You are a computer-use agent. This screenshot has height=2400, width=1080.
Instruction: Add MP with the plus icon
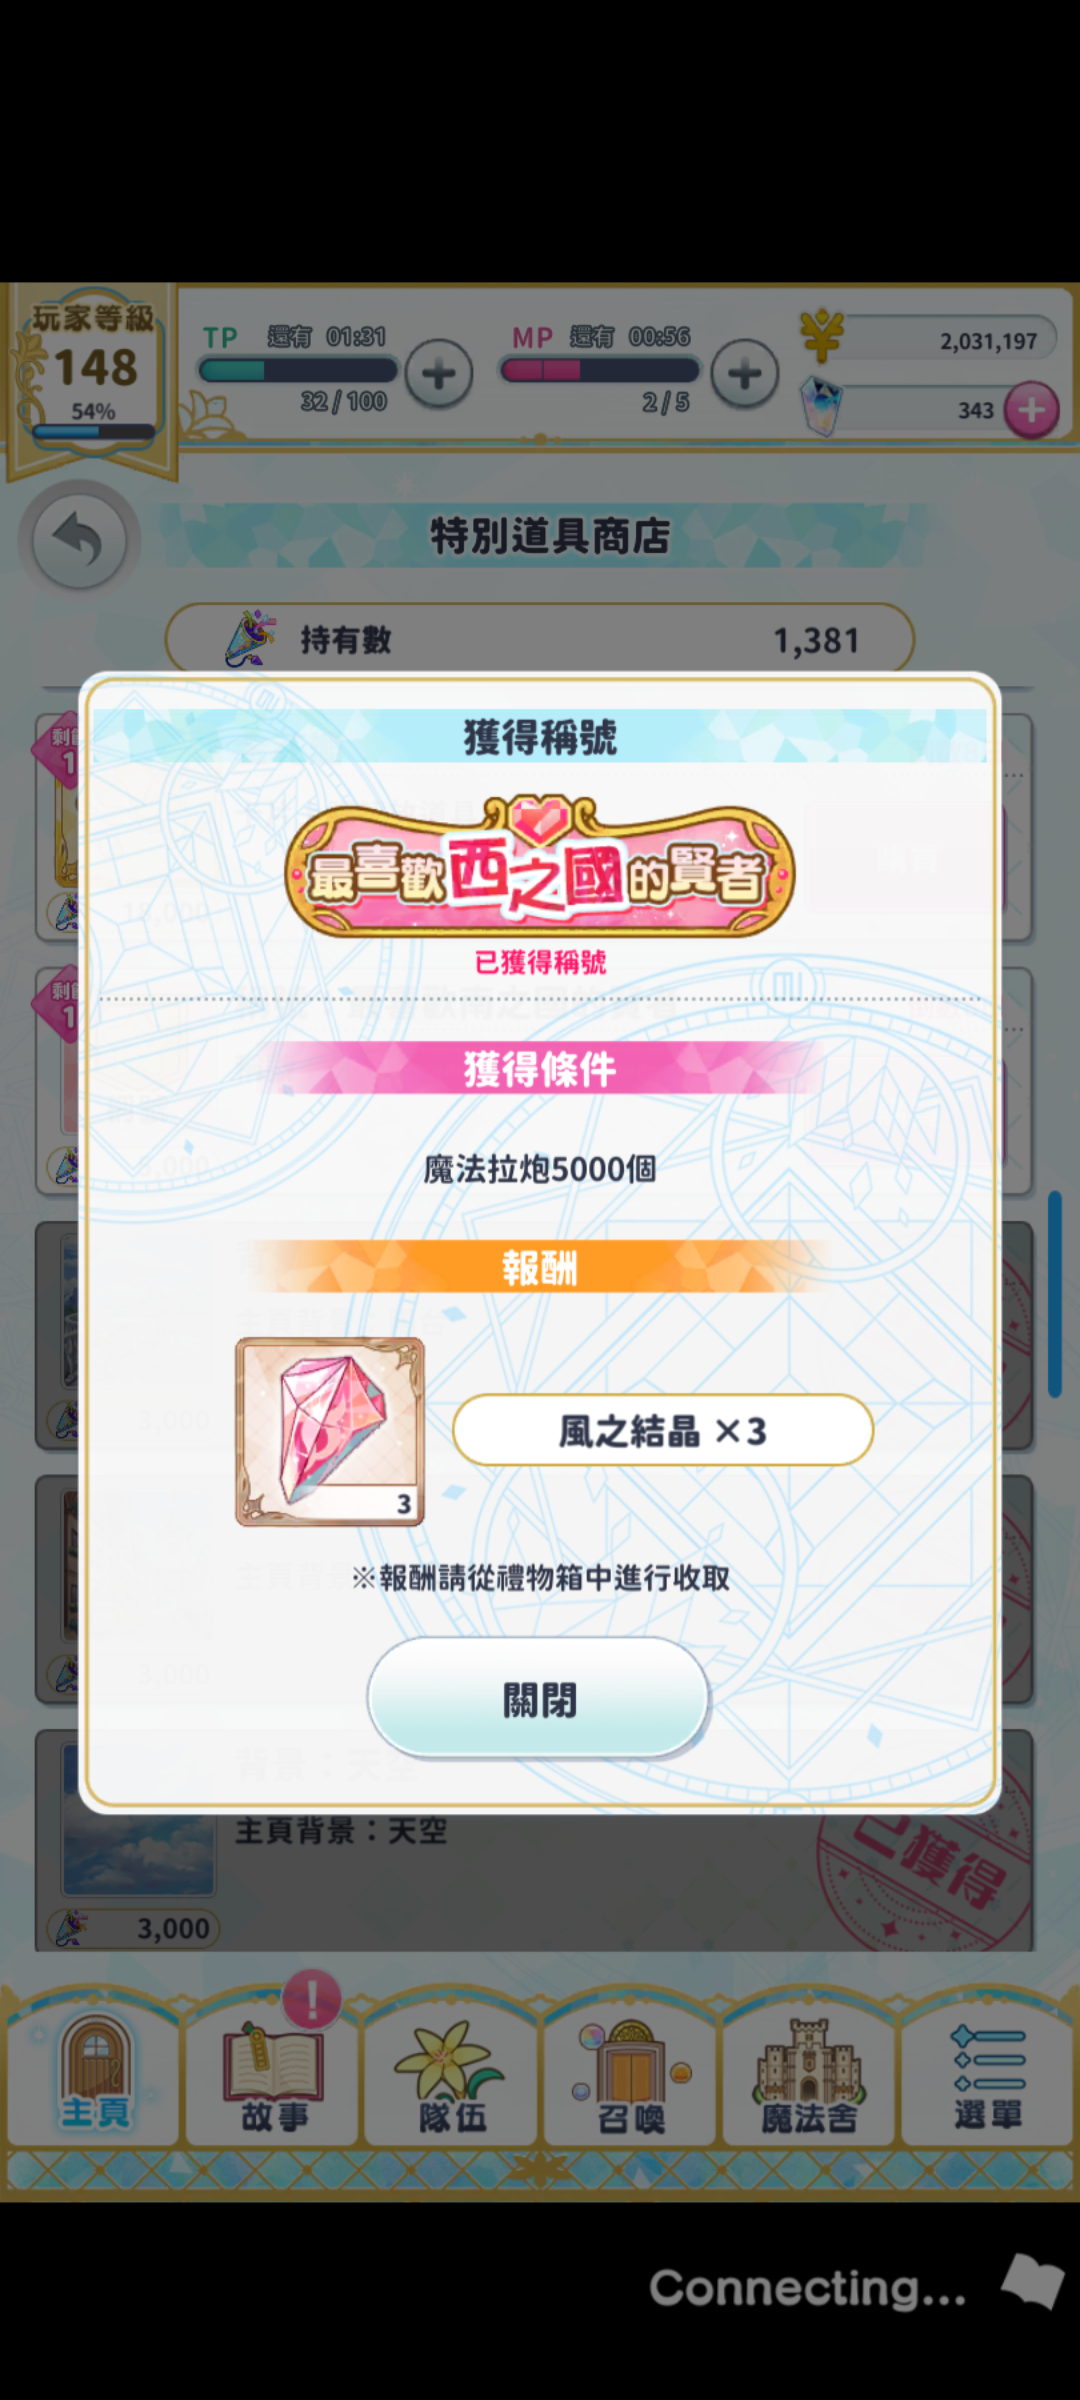(x=744, y=374)
